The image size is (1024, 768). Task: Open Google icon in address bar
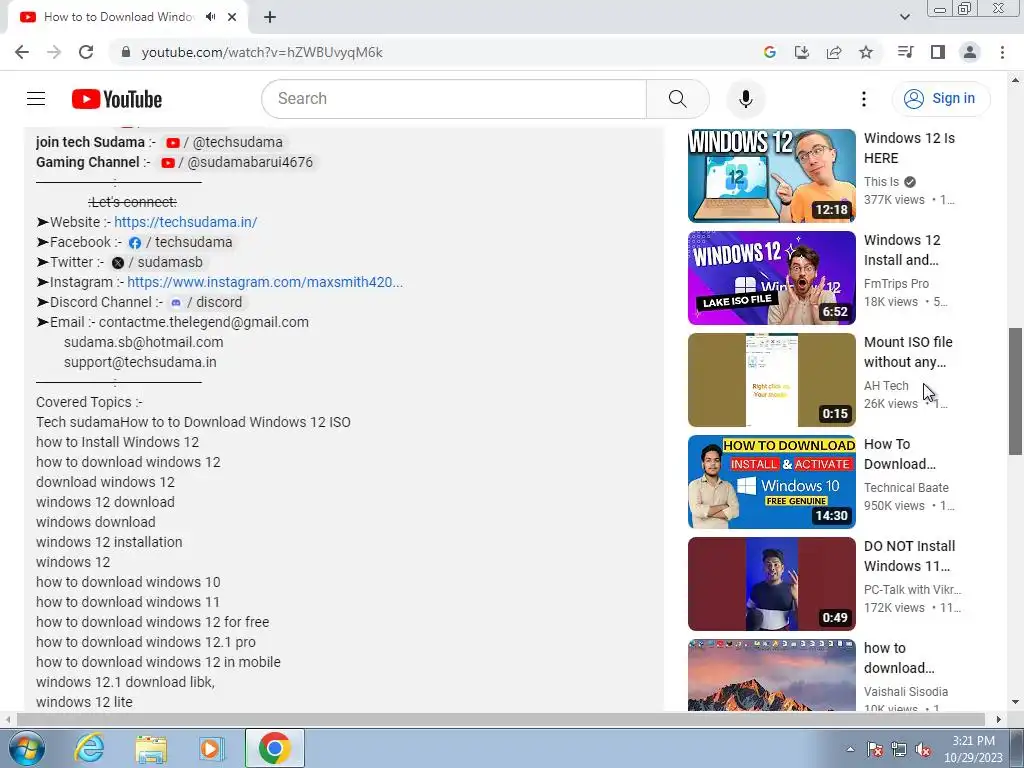pos(769,52)
